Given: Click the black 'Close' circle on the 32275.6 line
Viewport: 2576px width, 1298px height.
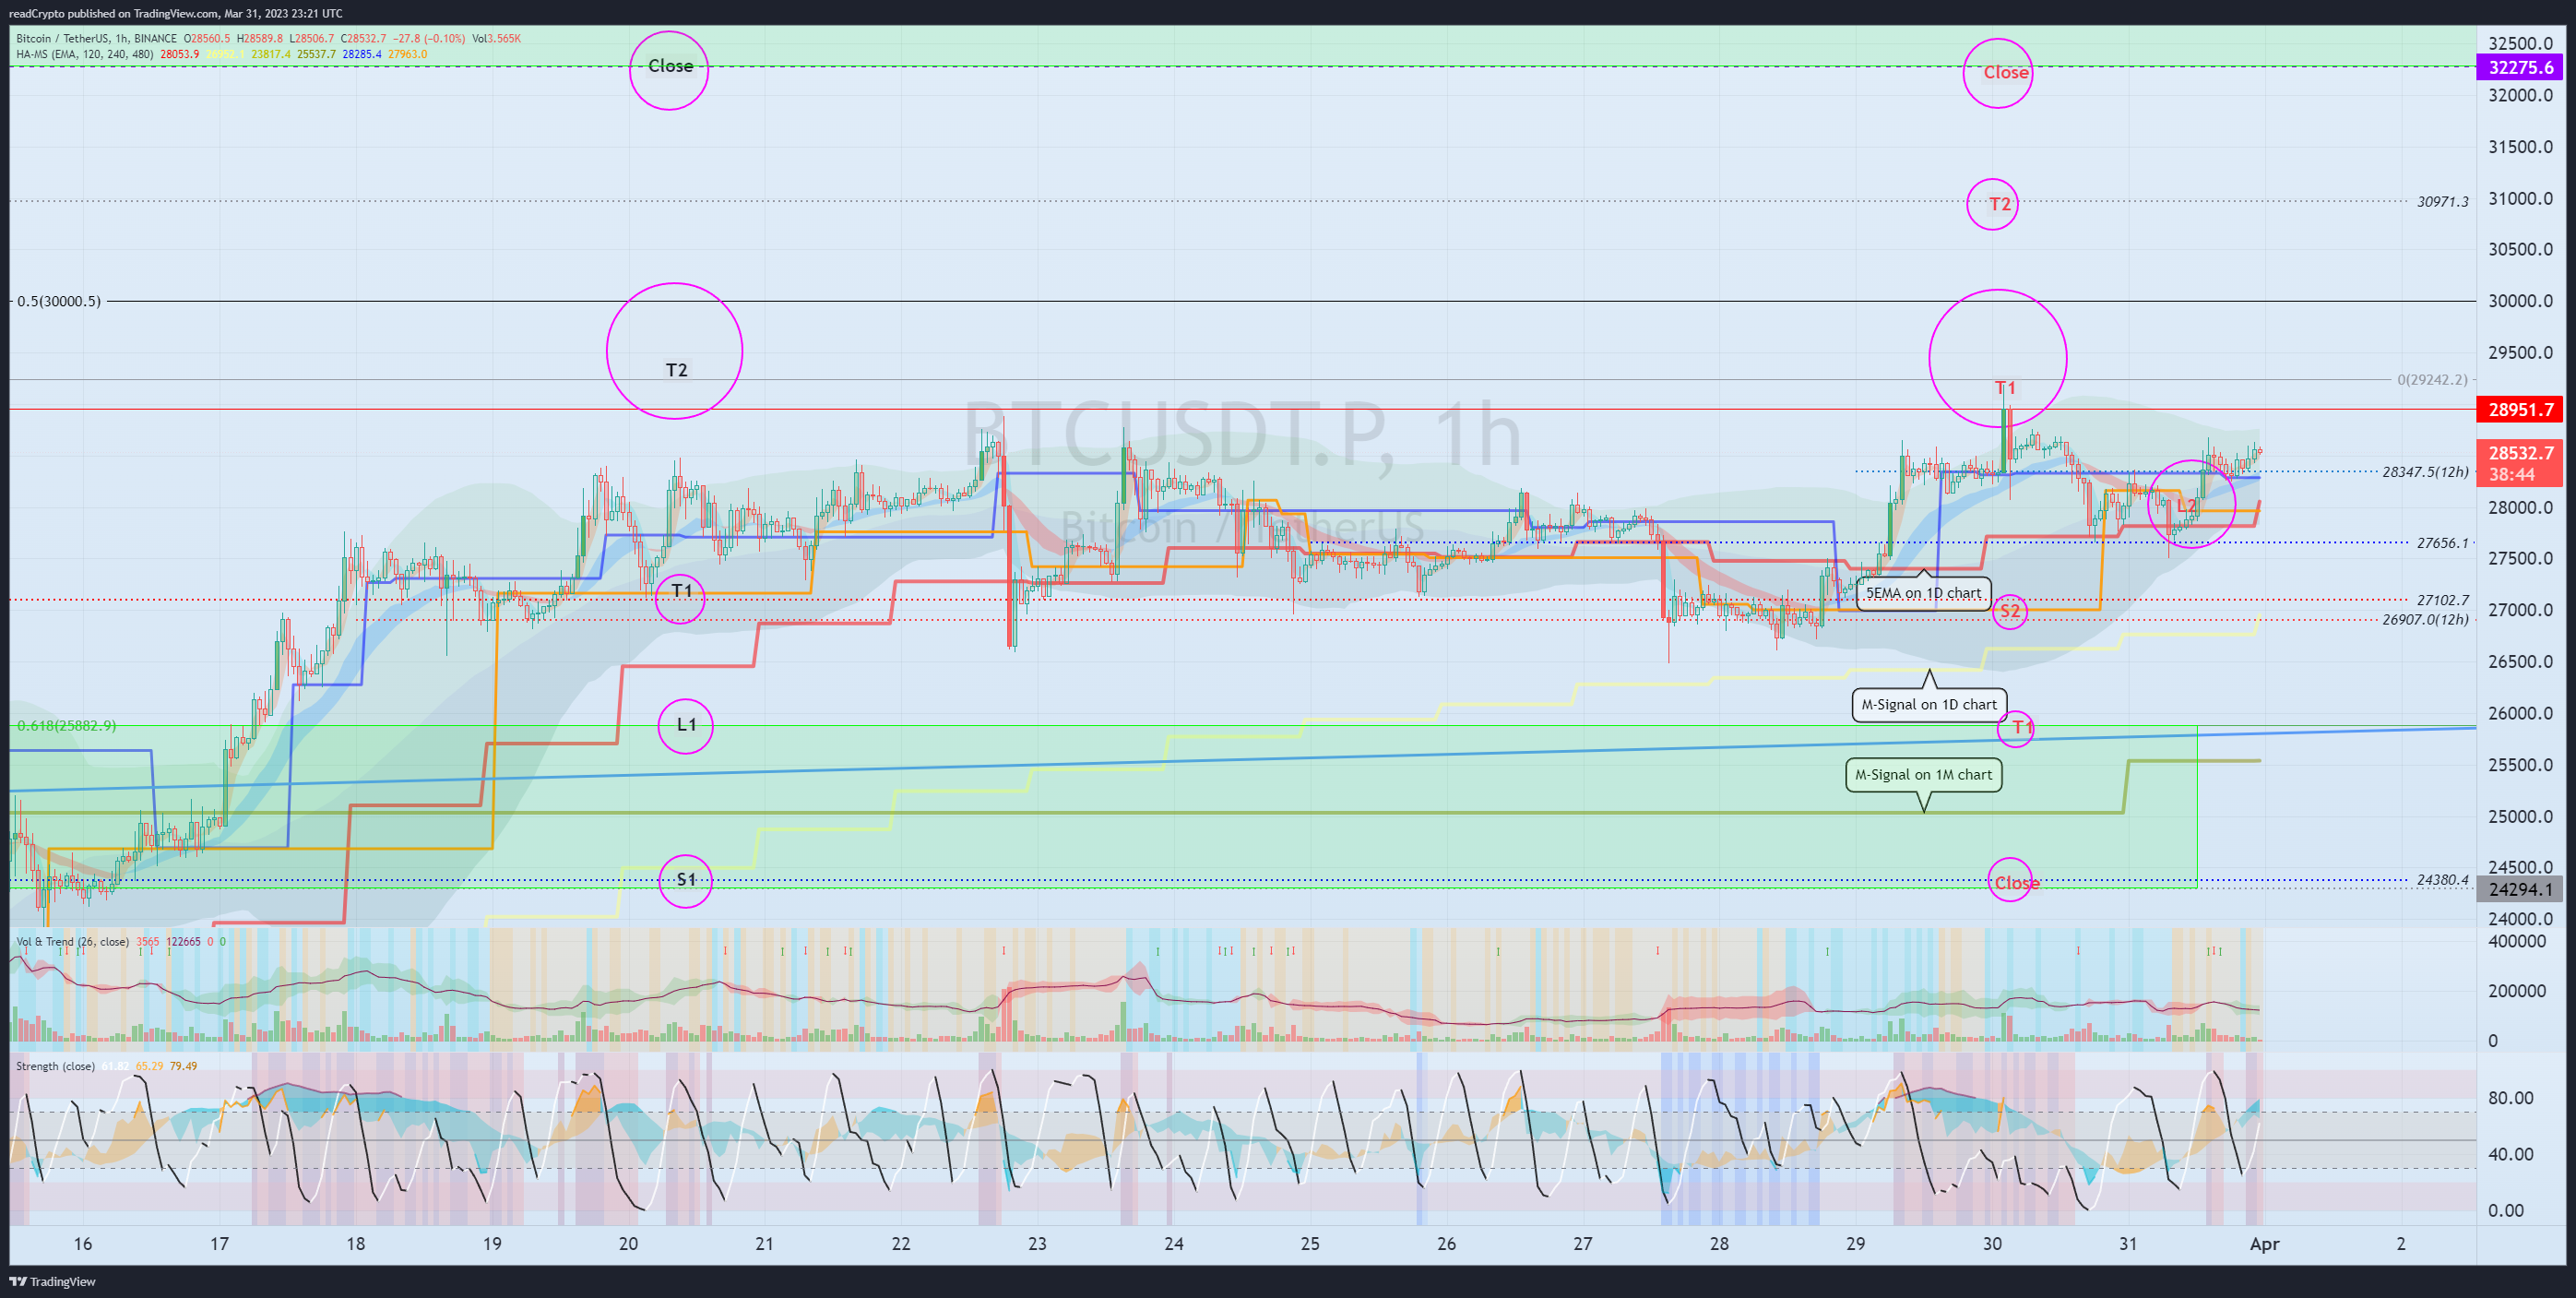Looking at the screenshot, I should tap(669, 69).
